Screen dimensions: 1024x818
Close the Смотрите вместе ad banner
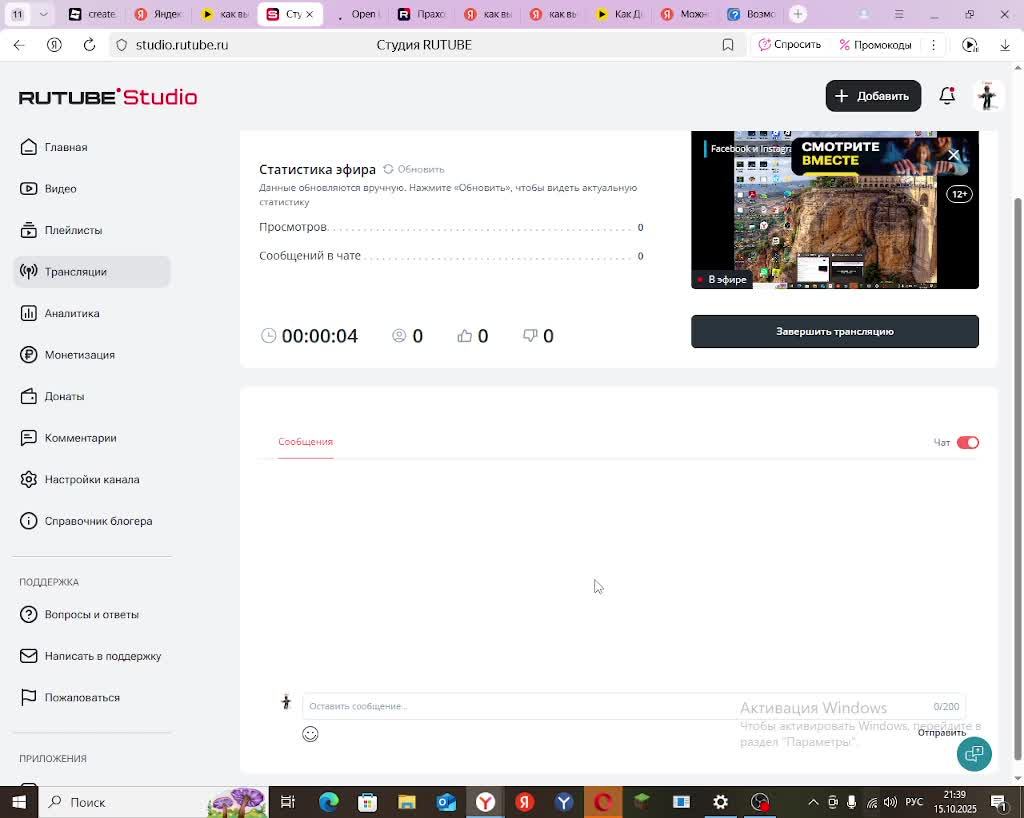953,155
